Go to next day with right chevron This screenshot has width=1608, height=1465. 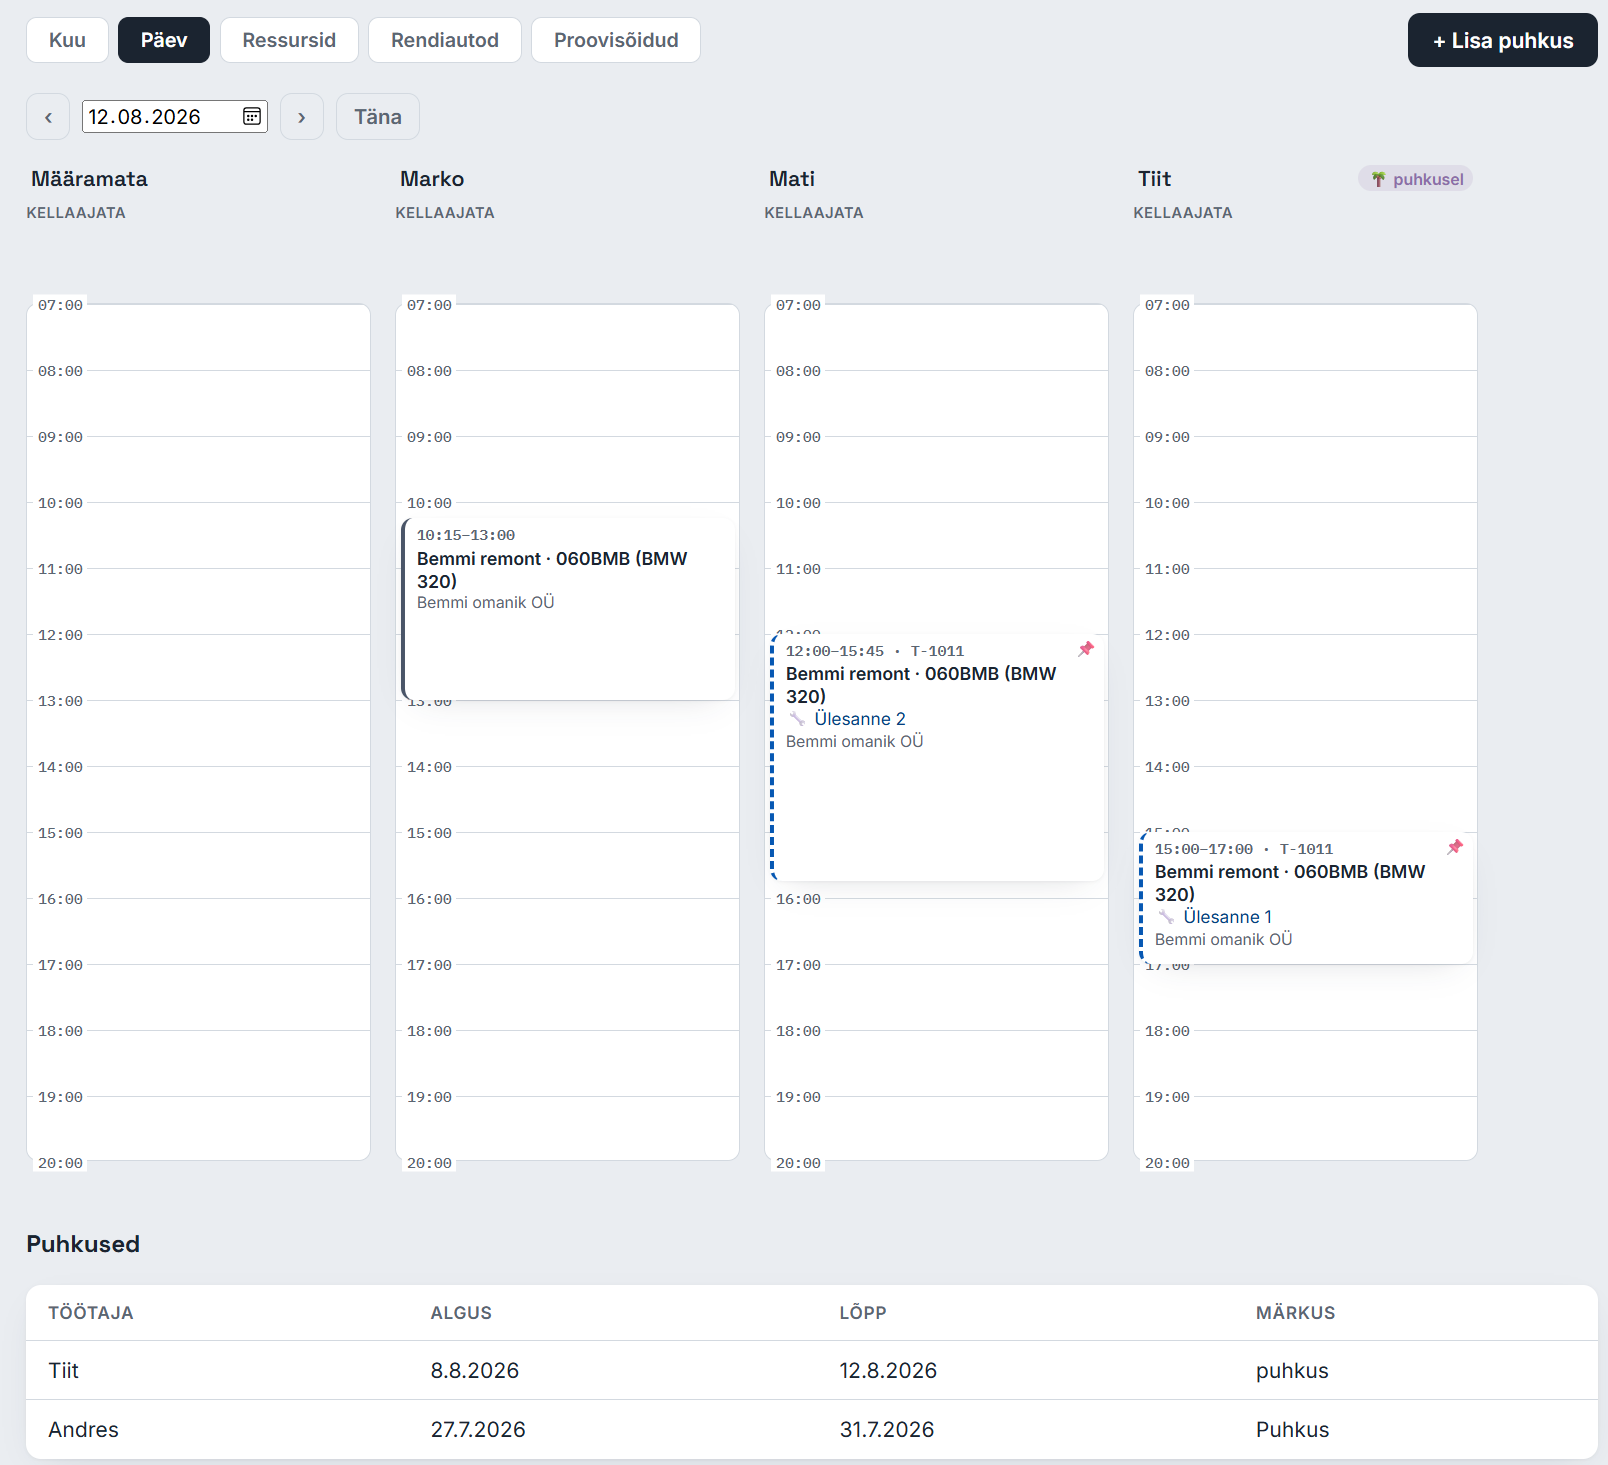pyautogui.click(x=302, y=117)
